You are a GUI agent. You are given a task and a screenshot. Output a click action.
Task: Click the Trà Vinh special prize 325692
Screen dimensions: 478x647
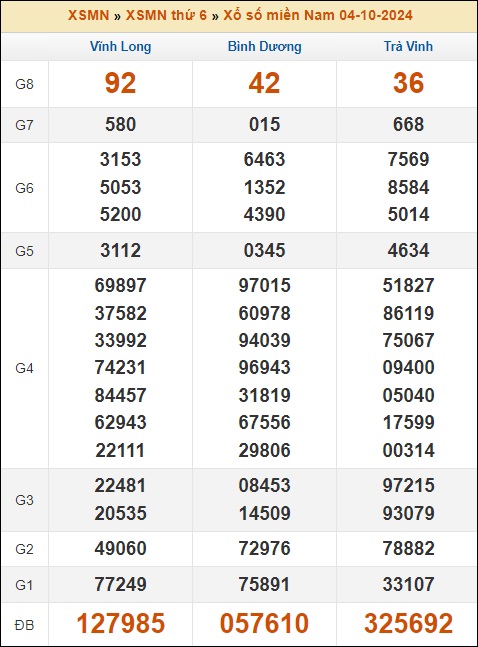(x=408, y=623)
